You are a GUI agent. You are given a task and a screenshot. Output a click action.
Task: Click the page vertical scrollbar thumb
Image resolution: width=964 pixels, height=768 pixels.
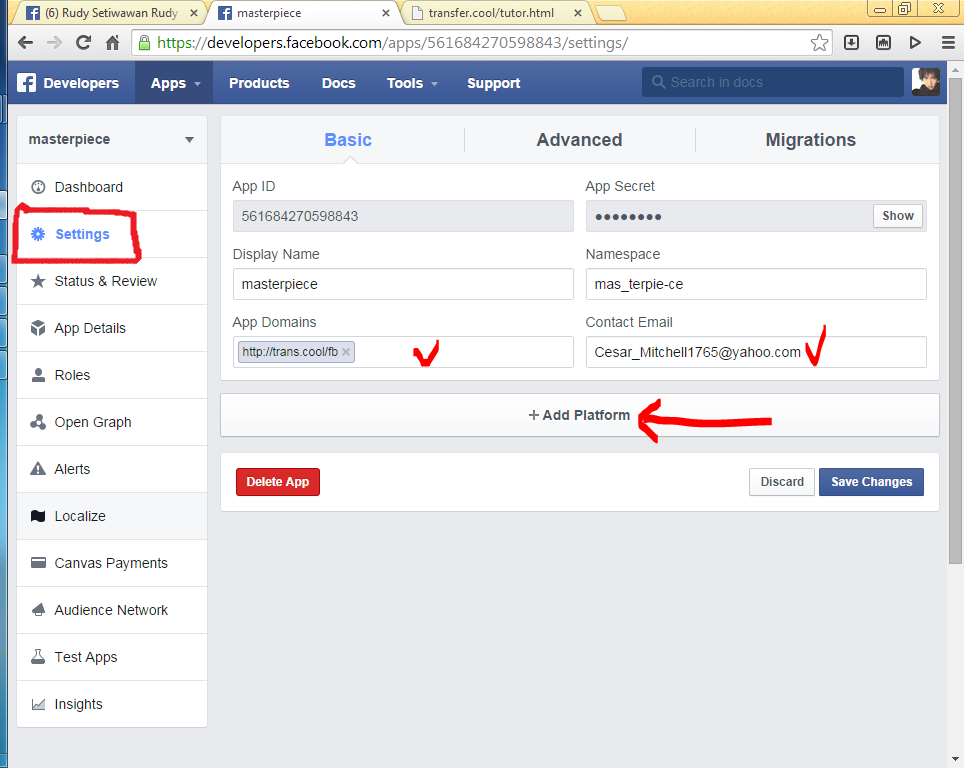(955, 320)
